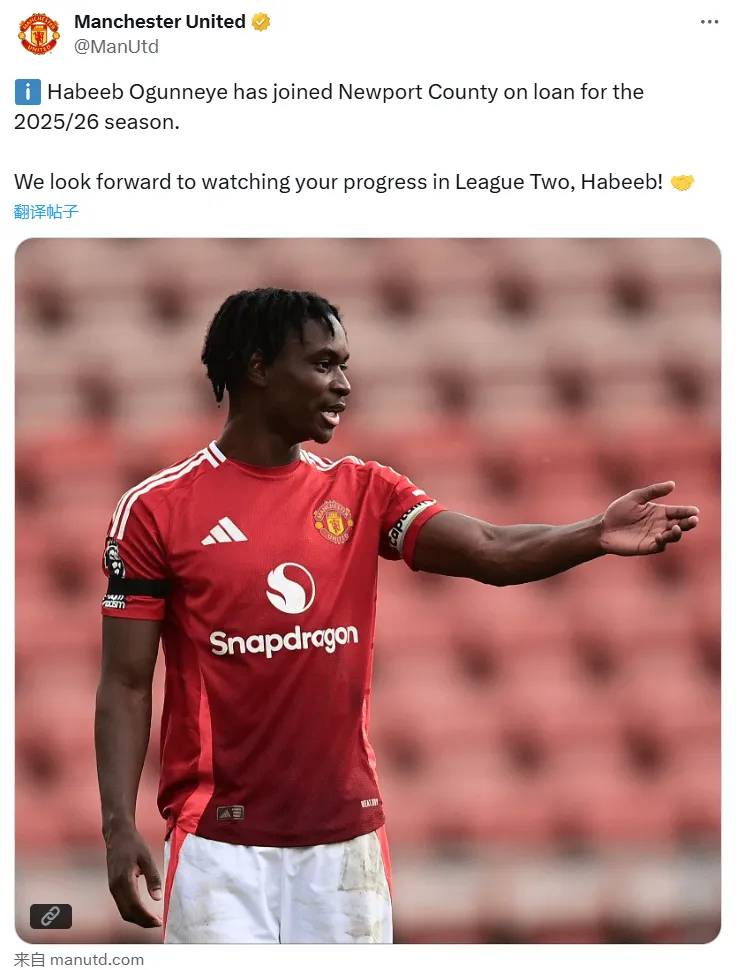
Task: Open the three-dot more options menu
Action: tap(709, 22)
